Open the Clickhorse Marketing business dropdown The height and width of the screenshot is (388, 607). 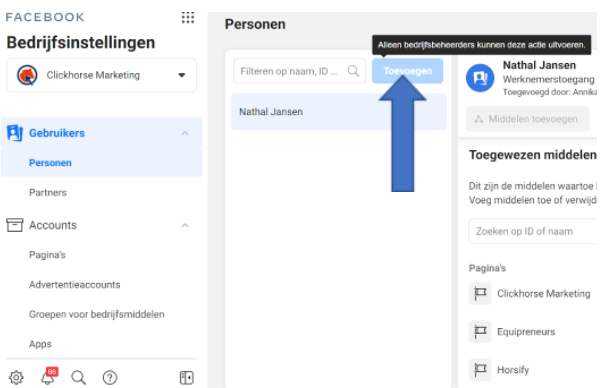point(101,75)
